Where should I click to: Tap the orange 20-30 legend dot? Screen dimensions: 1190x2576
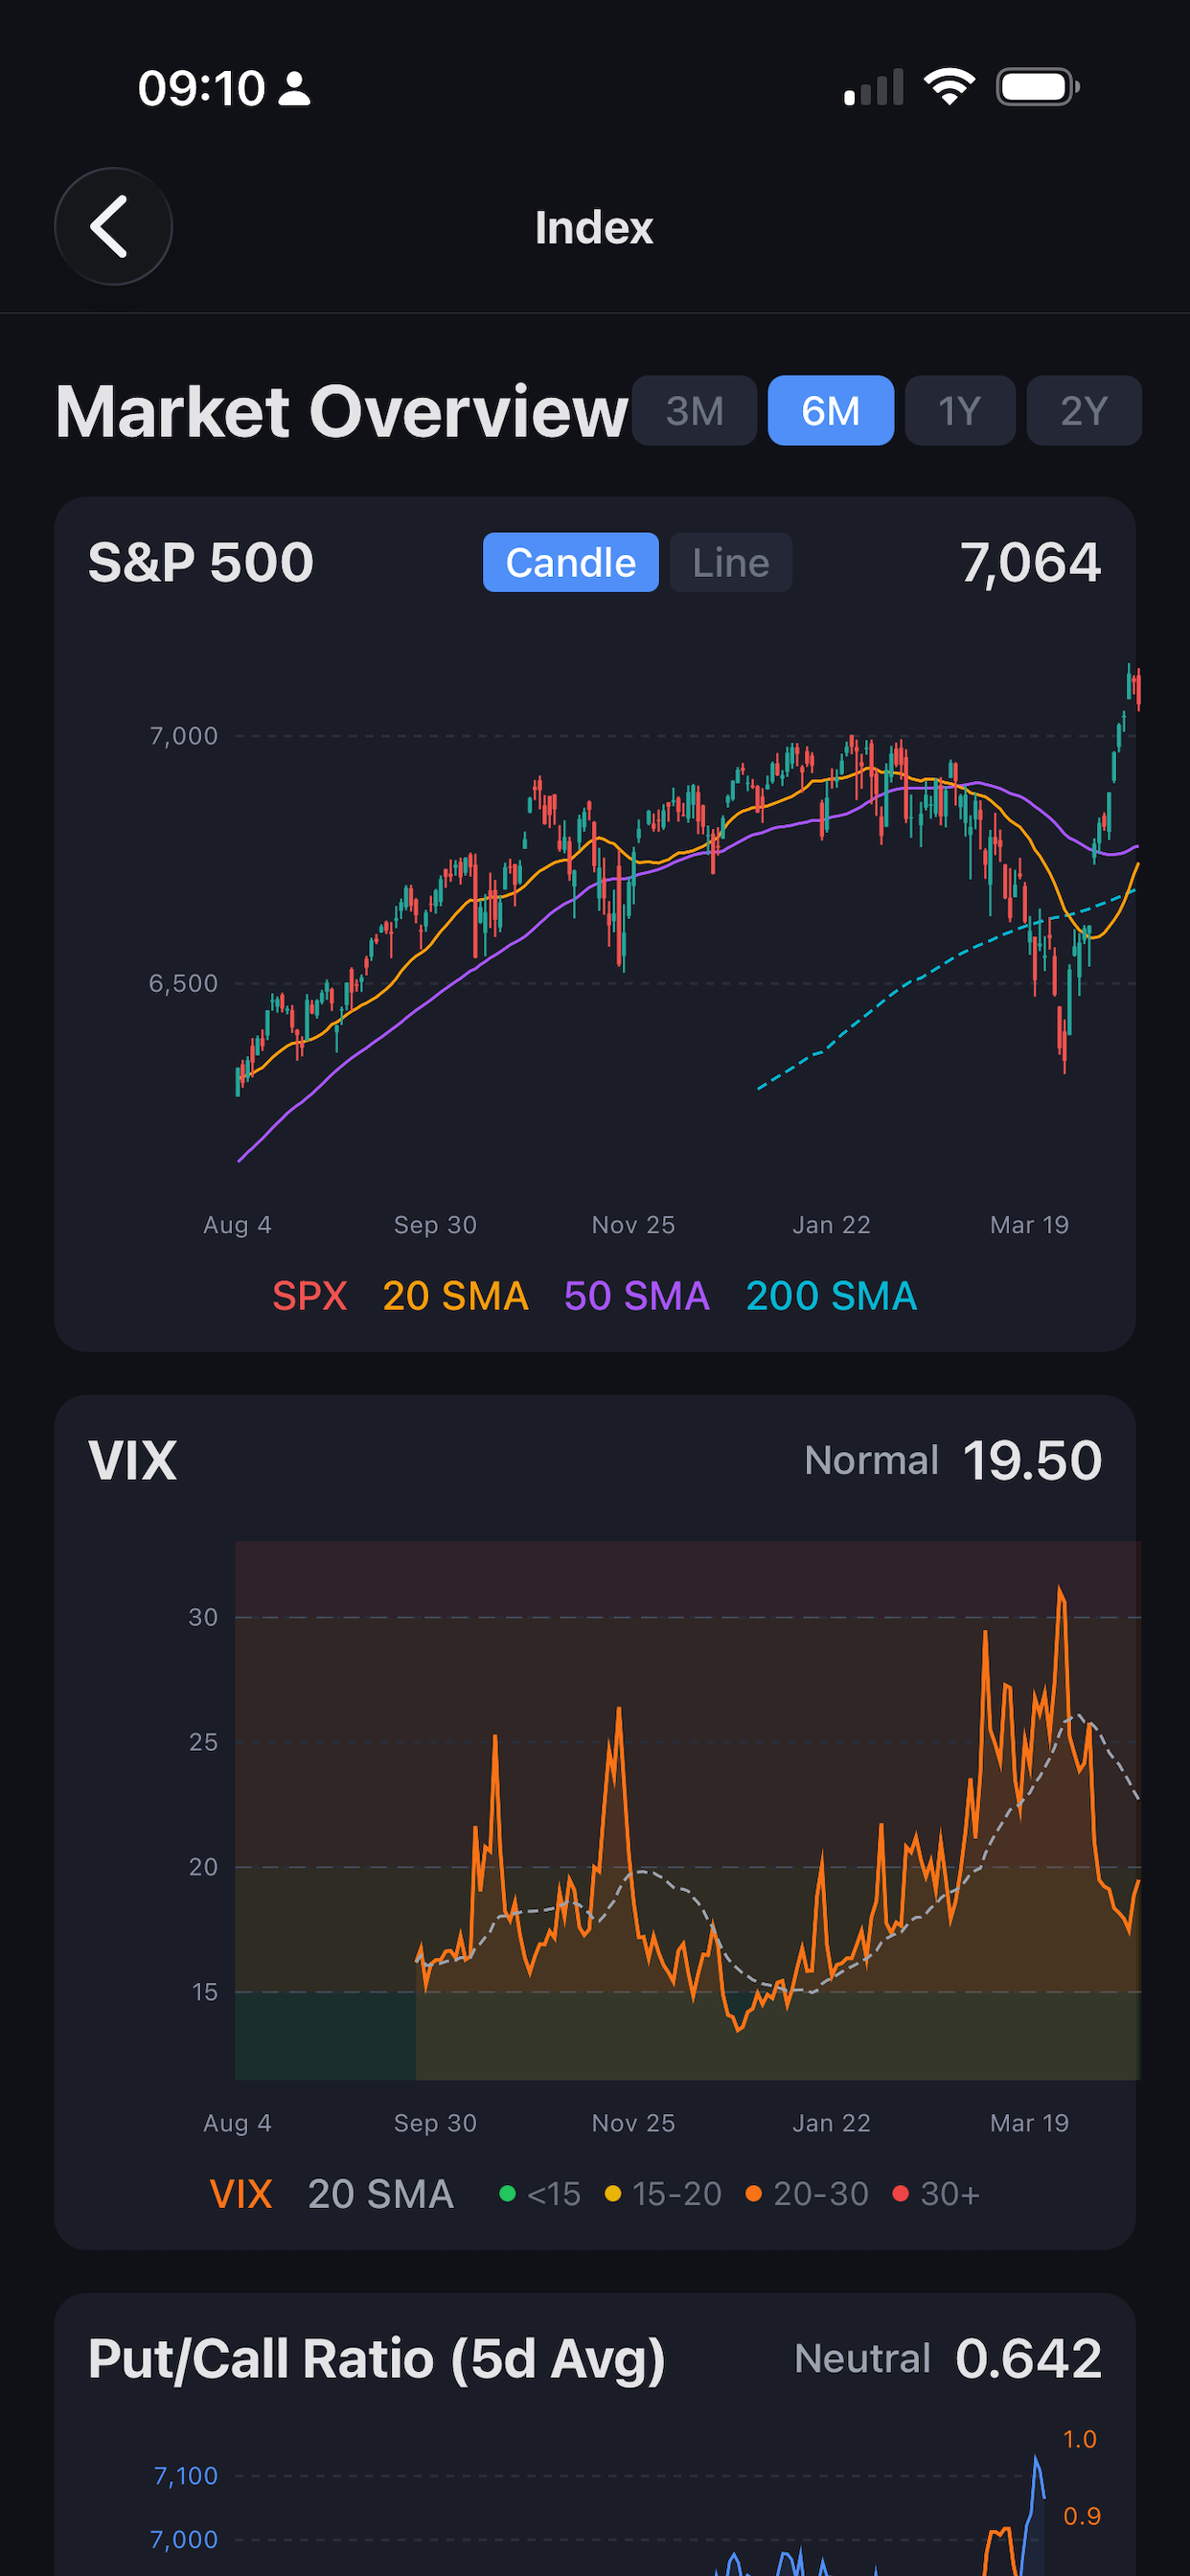click(x=754, y=2194)
